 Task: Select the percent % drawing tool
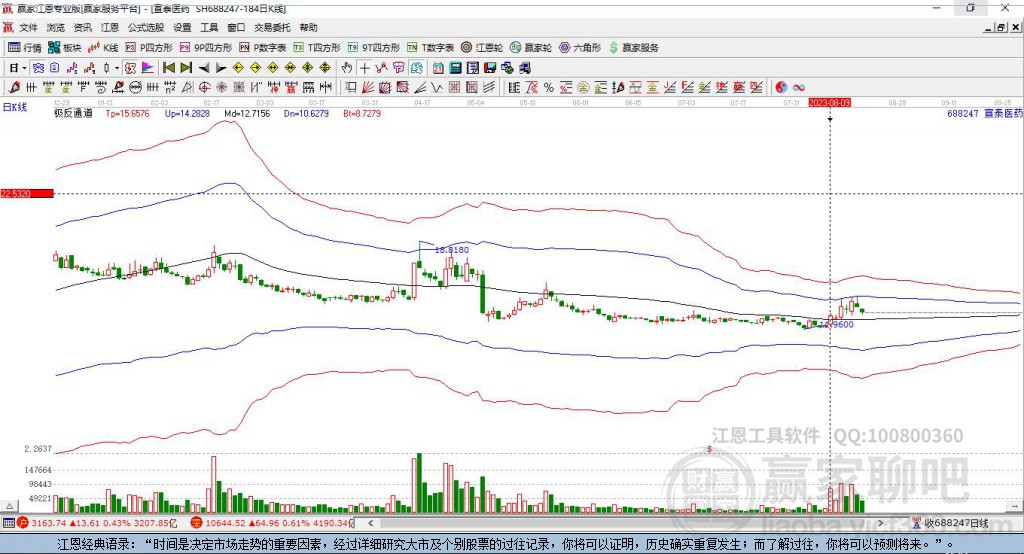[549, 88]
